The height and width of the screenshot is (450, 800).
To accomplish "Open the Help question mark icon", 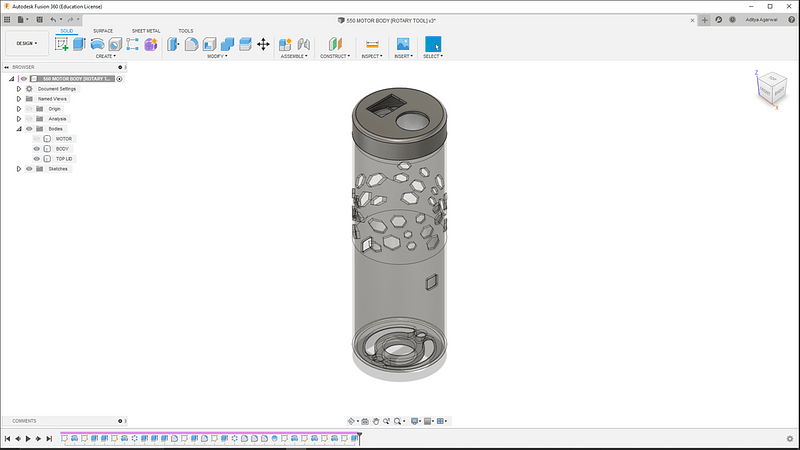I will pos(791,20).
